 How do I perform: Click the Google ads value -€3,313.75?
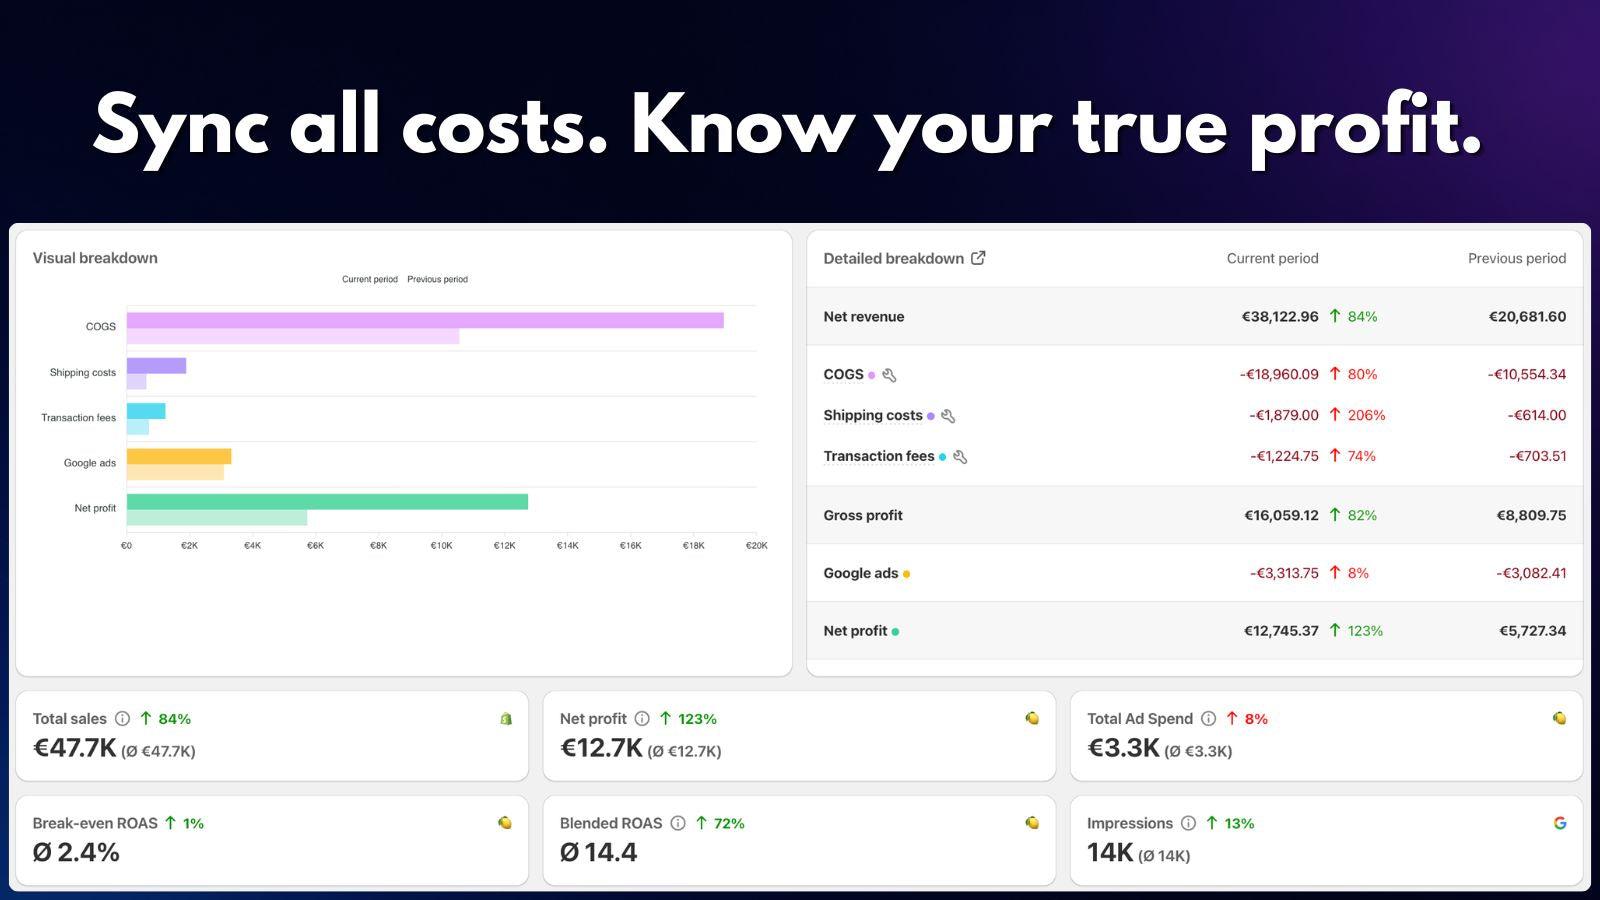tap(1284, 573)
